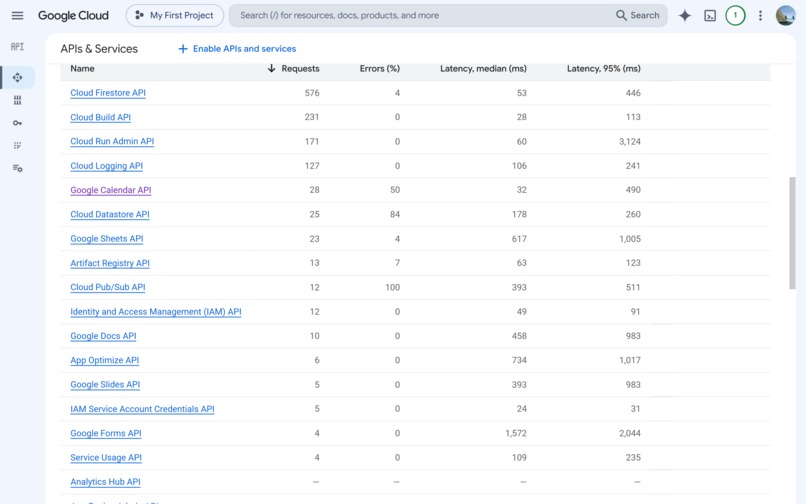Open App Optimize API link
This screenshot has width=806, height=504.
point(105,360)
